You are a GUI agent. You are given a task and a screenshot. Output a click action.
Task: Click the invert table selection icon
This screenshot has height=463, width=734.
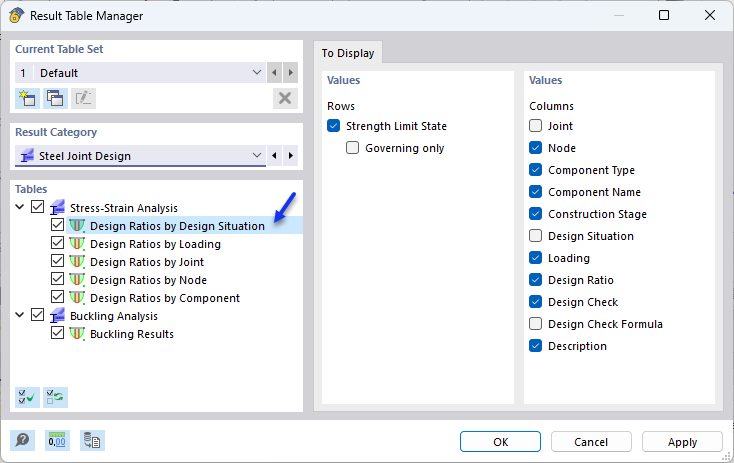point(55,397)
